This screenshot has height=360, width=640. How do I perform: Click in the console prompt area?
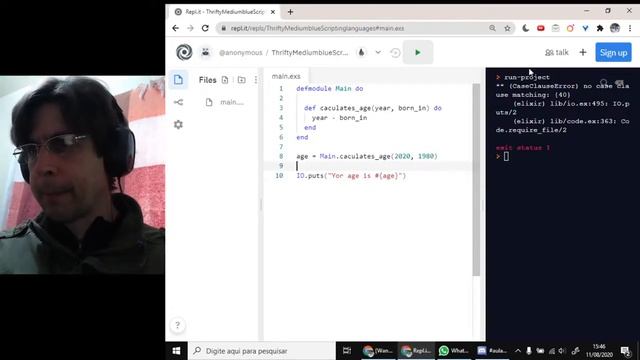coord(506,156)
